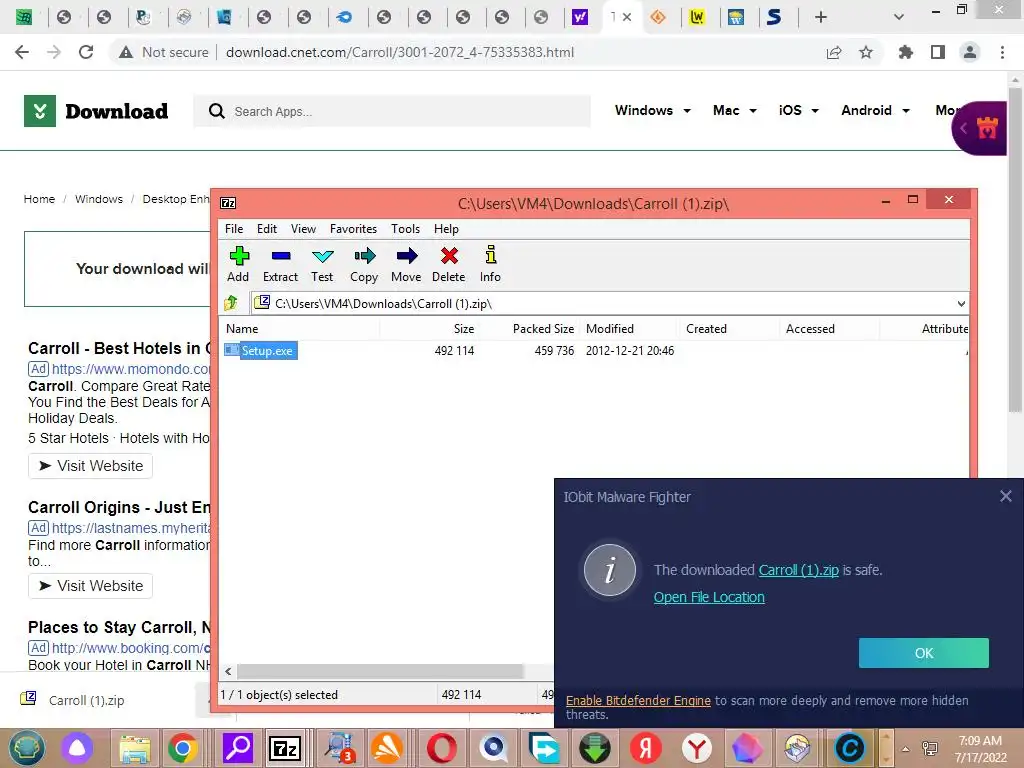Open the Edit menu in 7-Zip
The height and width of the screenshot is (768, 1024).
click(266, 229)
